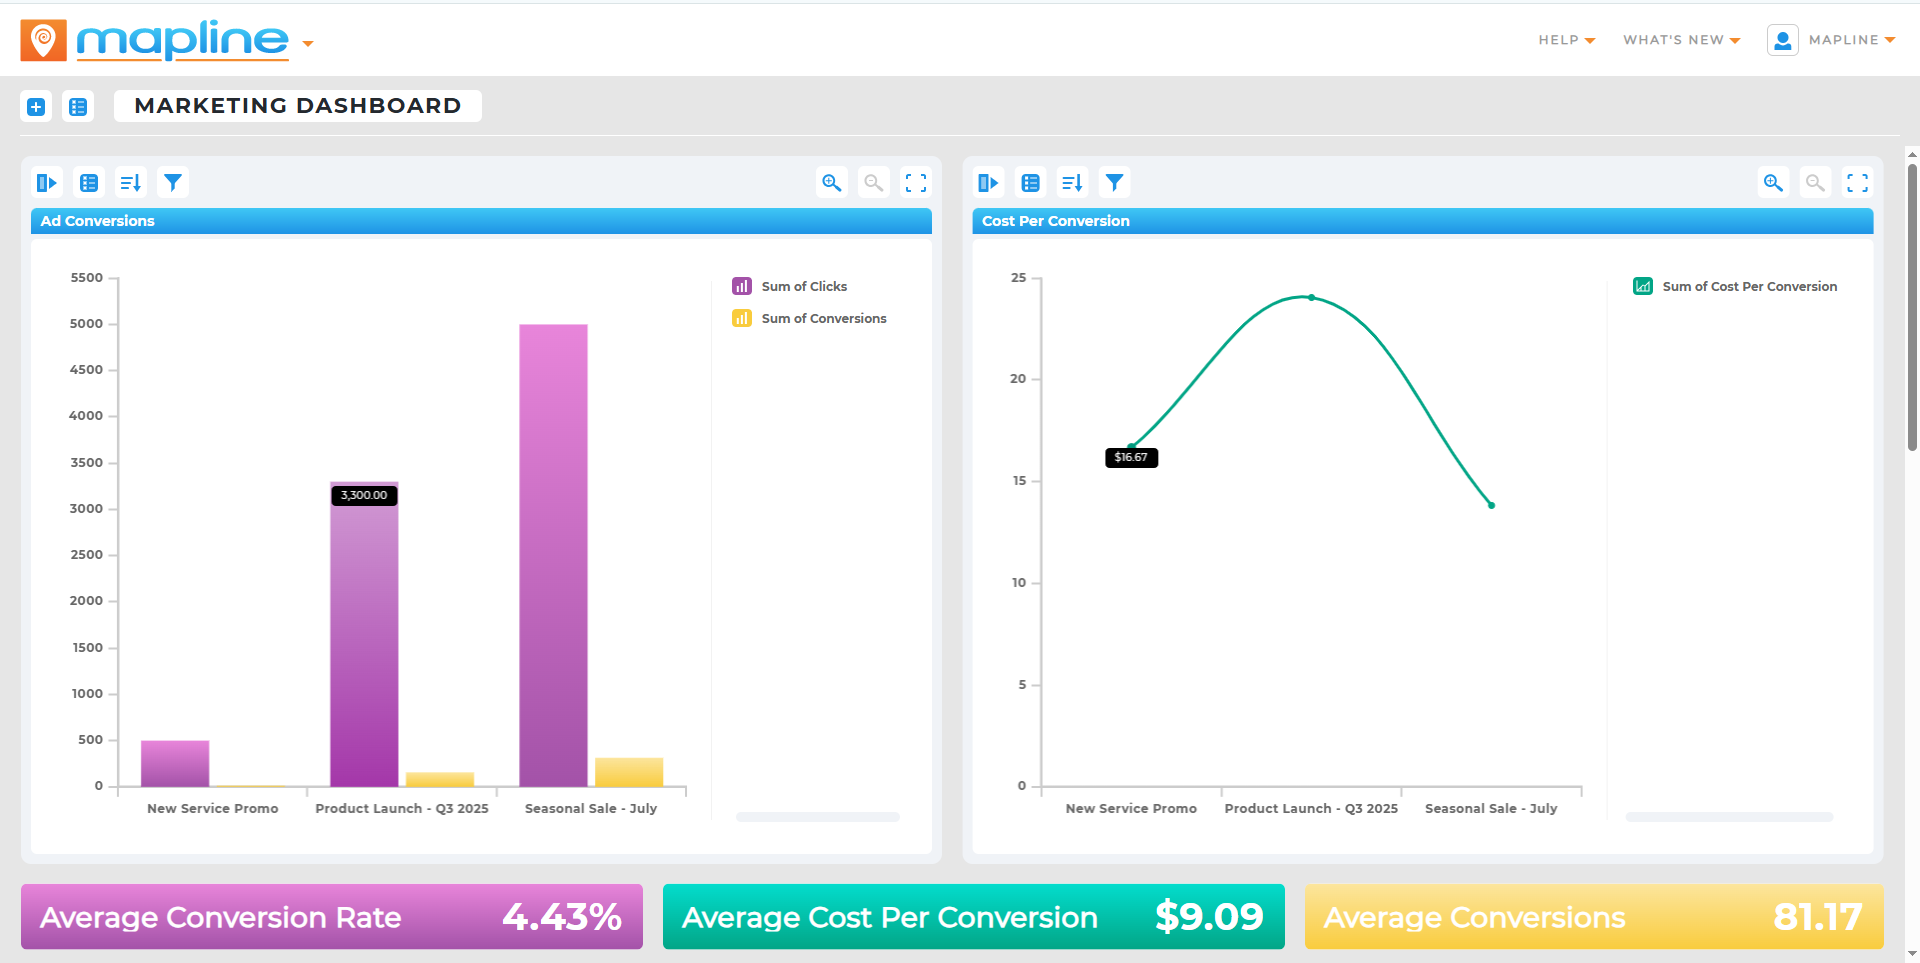Screen dimensions: 1920x963
Task: Open the What's New dropdown
Action: (x=1681, y=40)
